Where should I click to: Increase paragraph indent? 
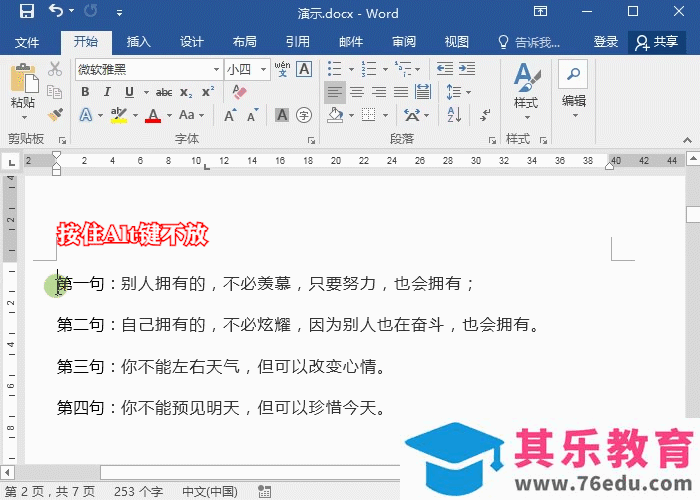(x=467, y=69)
